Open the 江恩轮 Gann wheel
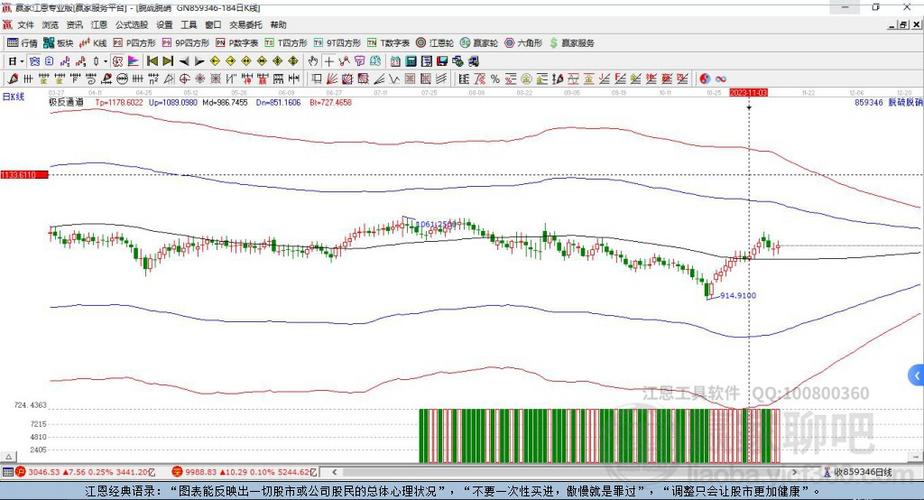The height and width of the screenshot is (500, 924). click(x=435, y=43)
